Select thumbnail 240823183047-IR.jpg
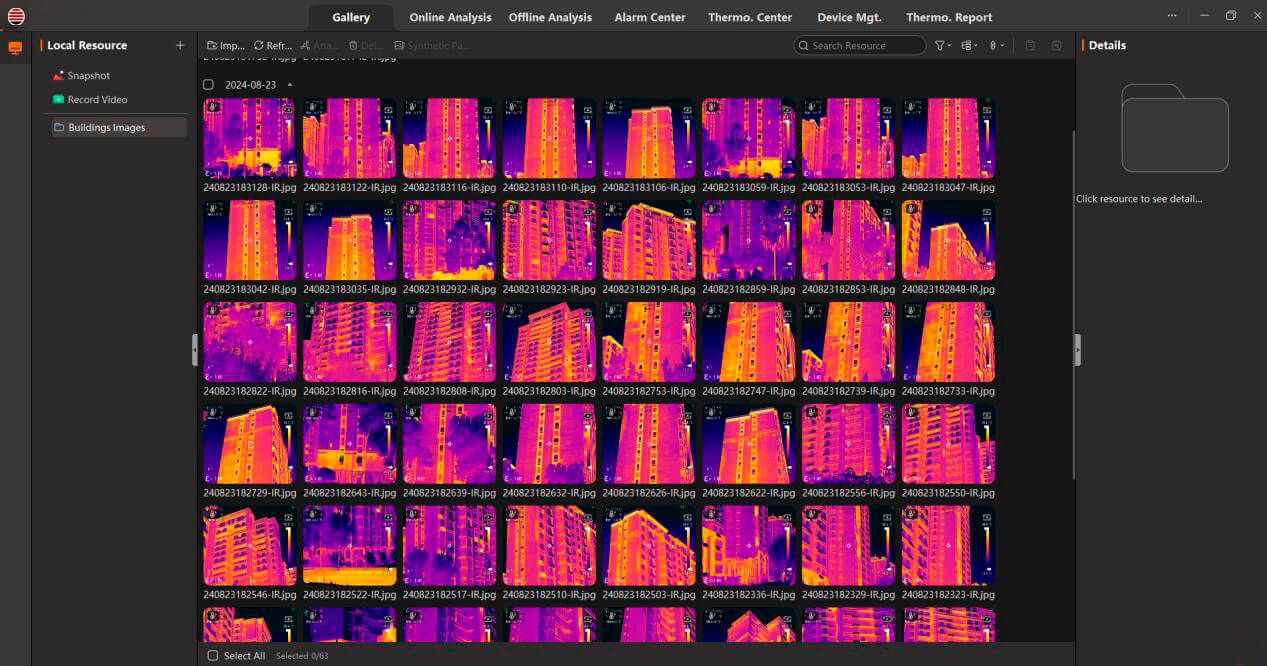 point(948,138)
